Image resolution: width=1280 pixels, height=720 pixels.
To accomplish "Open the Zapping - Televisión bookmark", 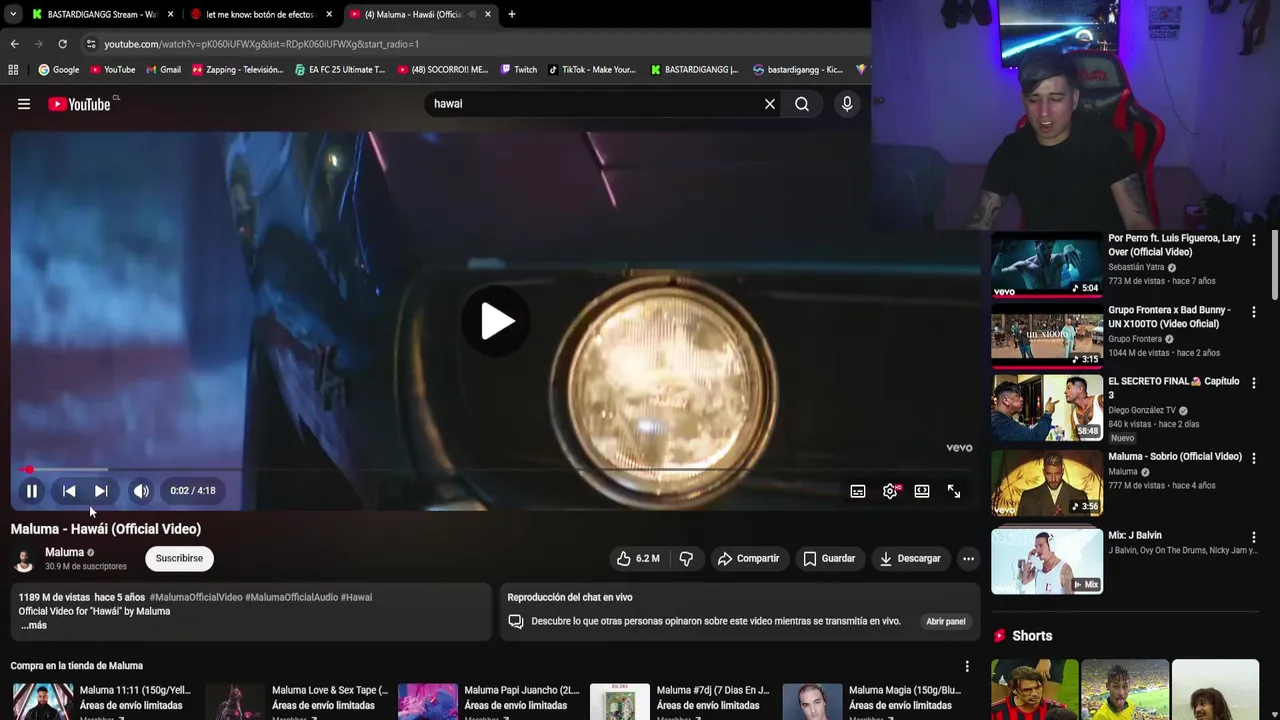I will tap(238, 70).
